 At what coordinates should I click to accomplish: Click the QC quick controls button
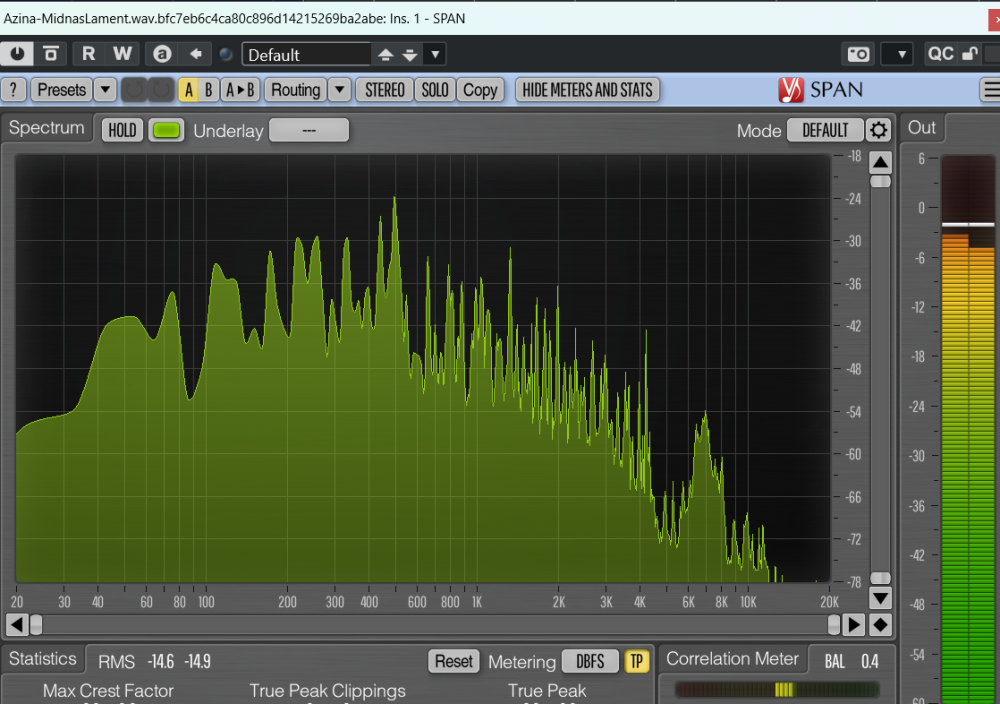(940, 54)
